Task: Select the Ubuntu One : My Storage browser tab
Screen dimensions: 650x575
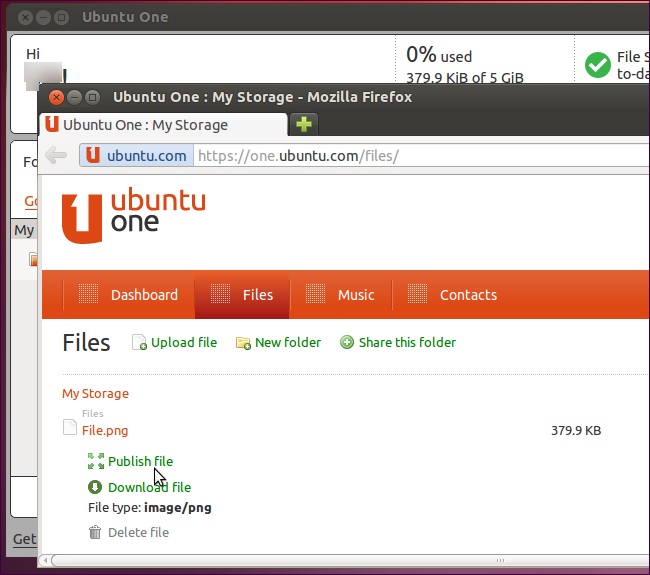Action: (163, 124)
